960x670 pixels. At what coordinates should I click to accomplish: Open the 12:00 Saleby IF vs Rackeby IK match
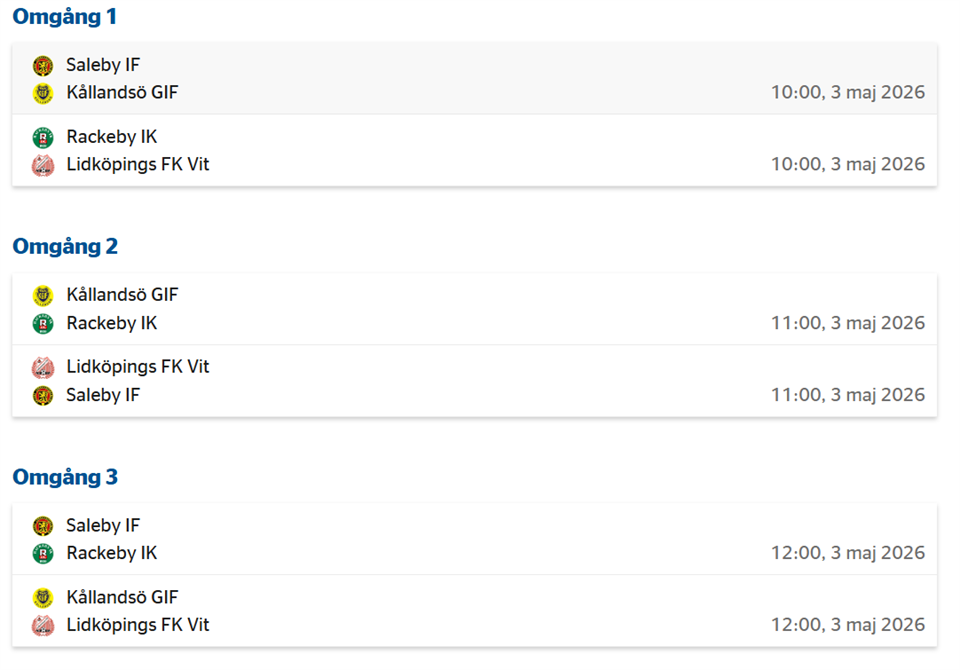474,539
